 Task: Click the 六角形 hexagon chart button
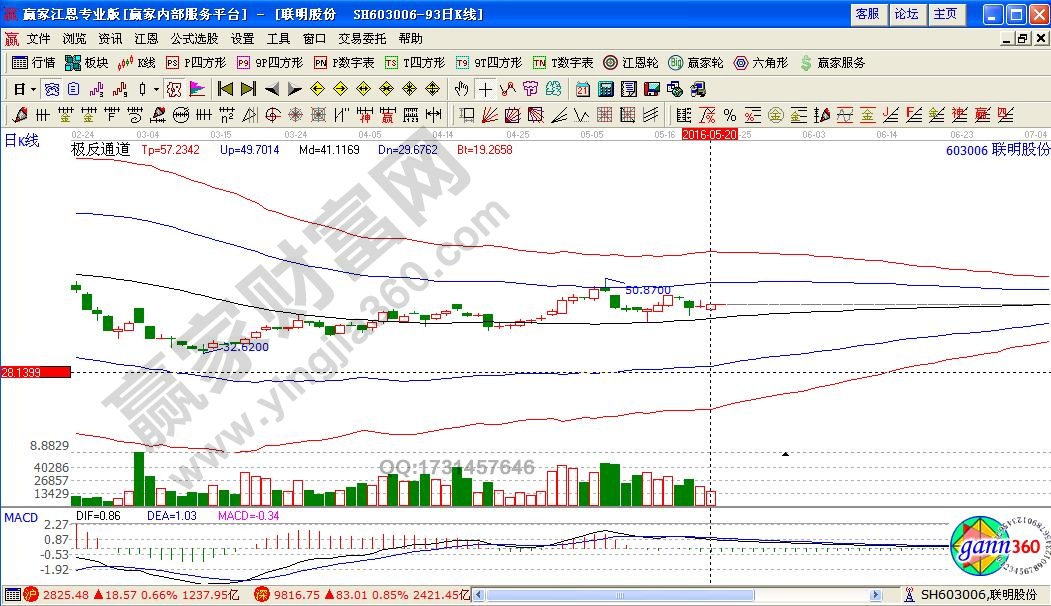(x=759, y=62)
